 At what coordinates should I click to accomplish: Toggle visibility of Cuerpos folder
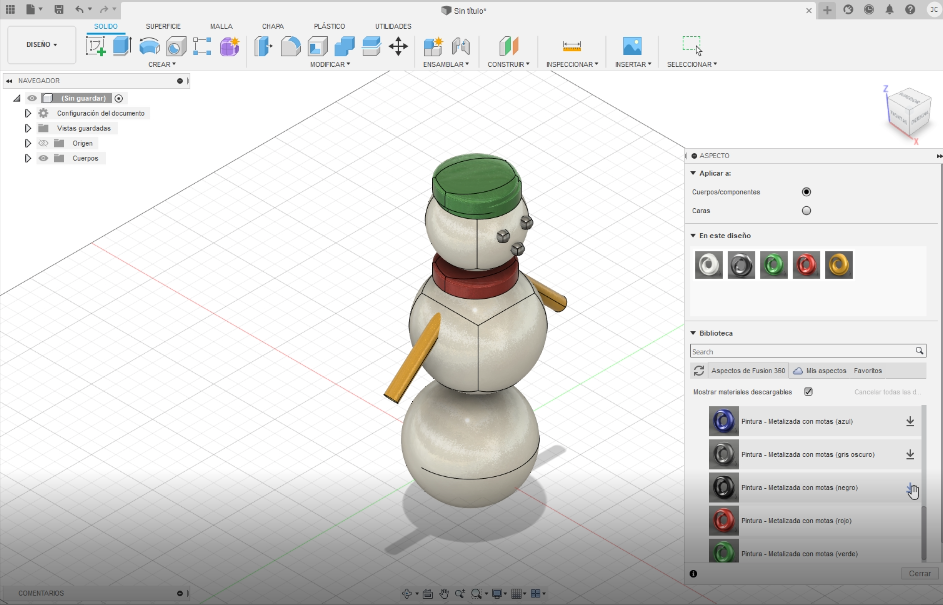(x=43, y=158)
